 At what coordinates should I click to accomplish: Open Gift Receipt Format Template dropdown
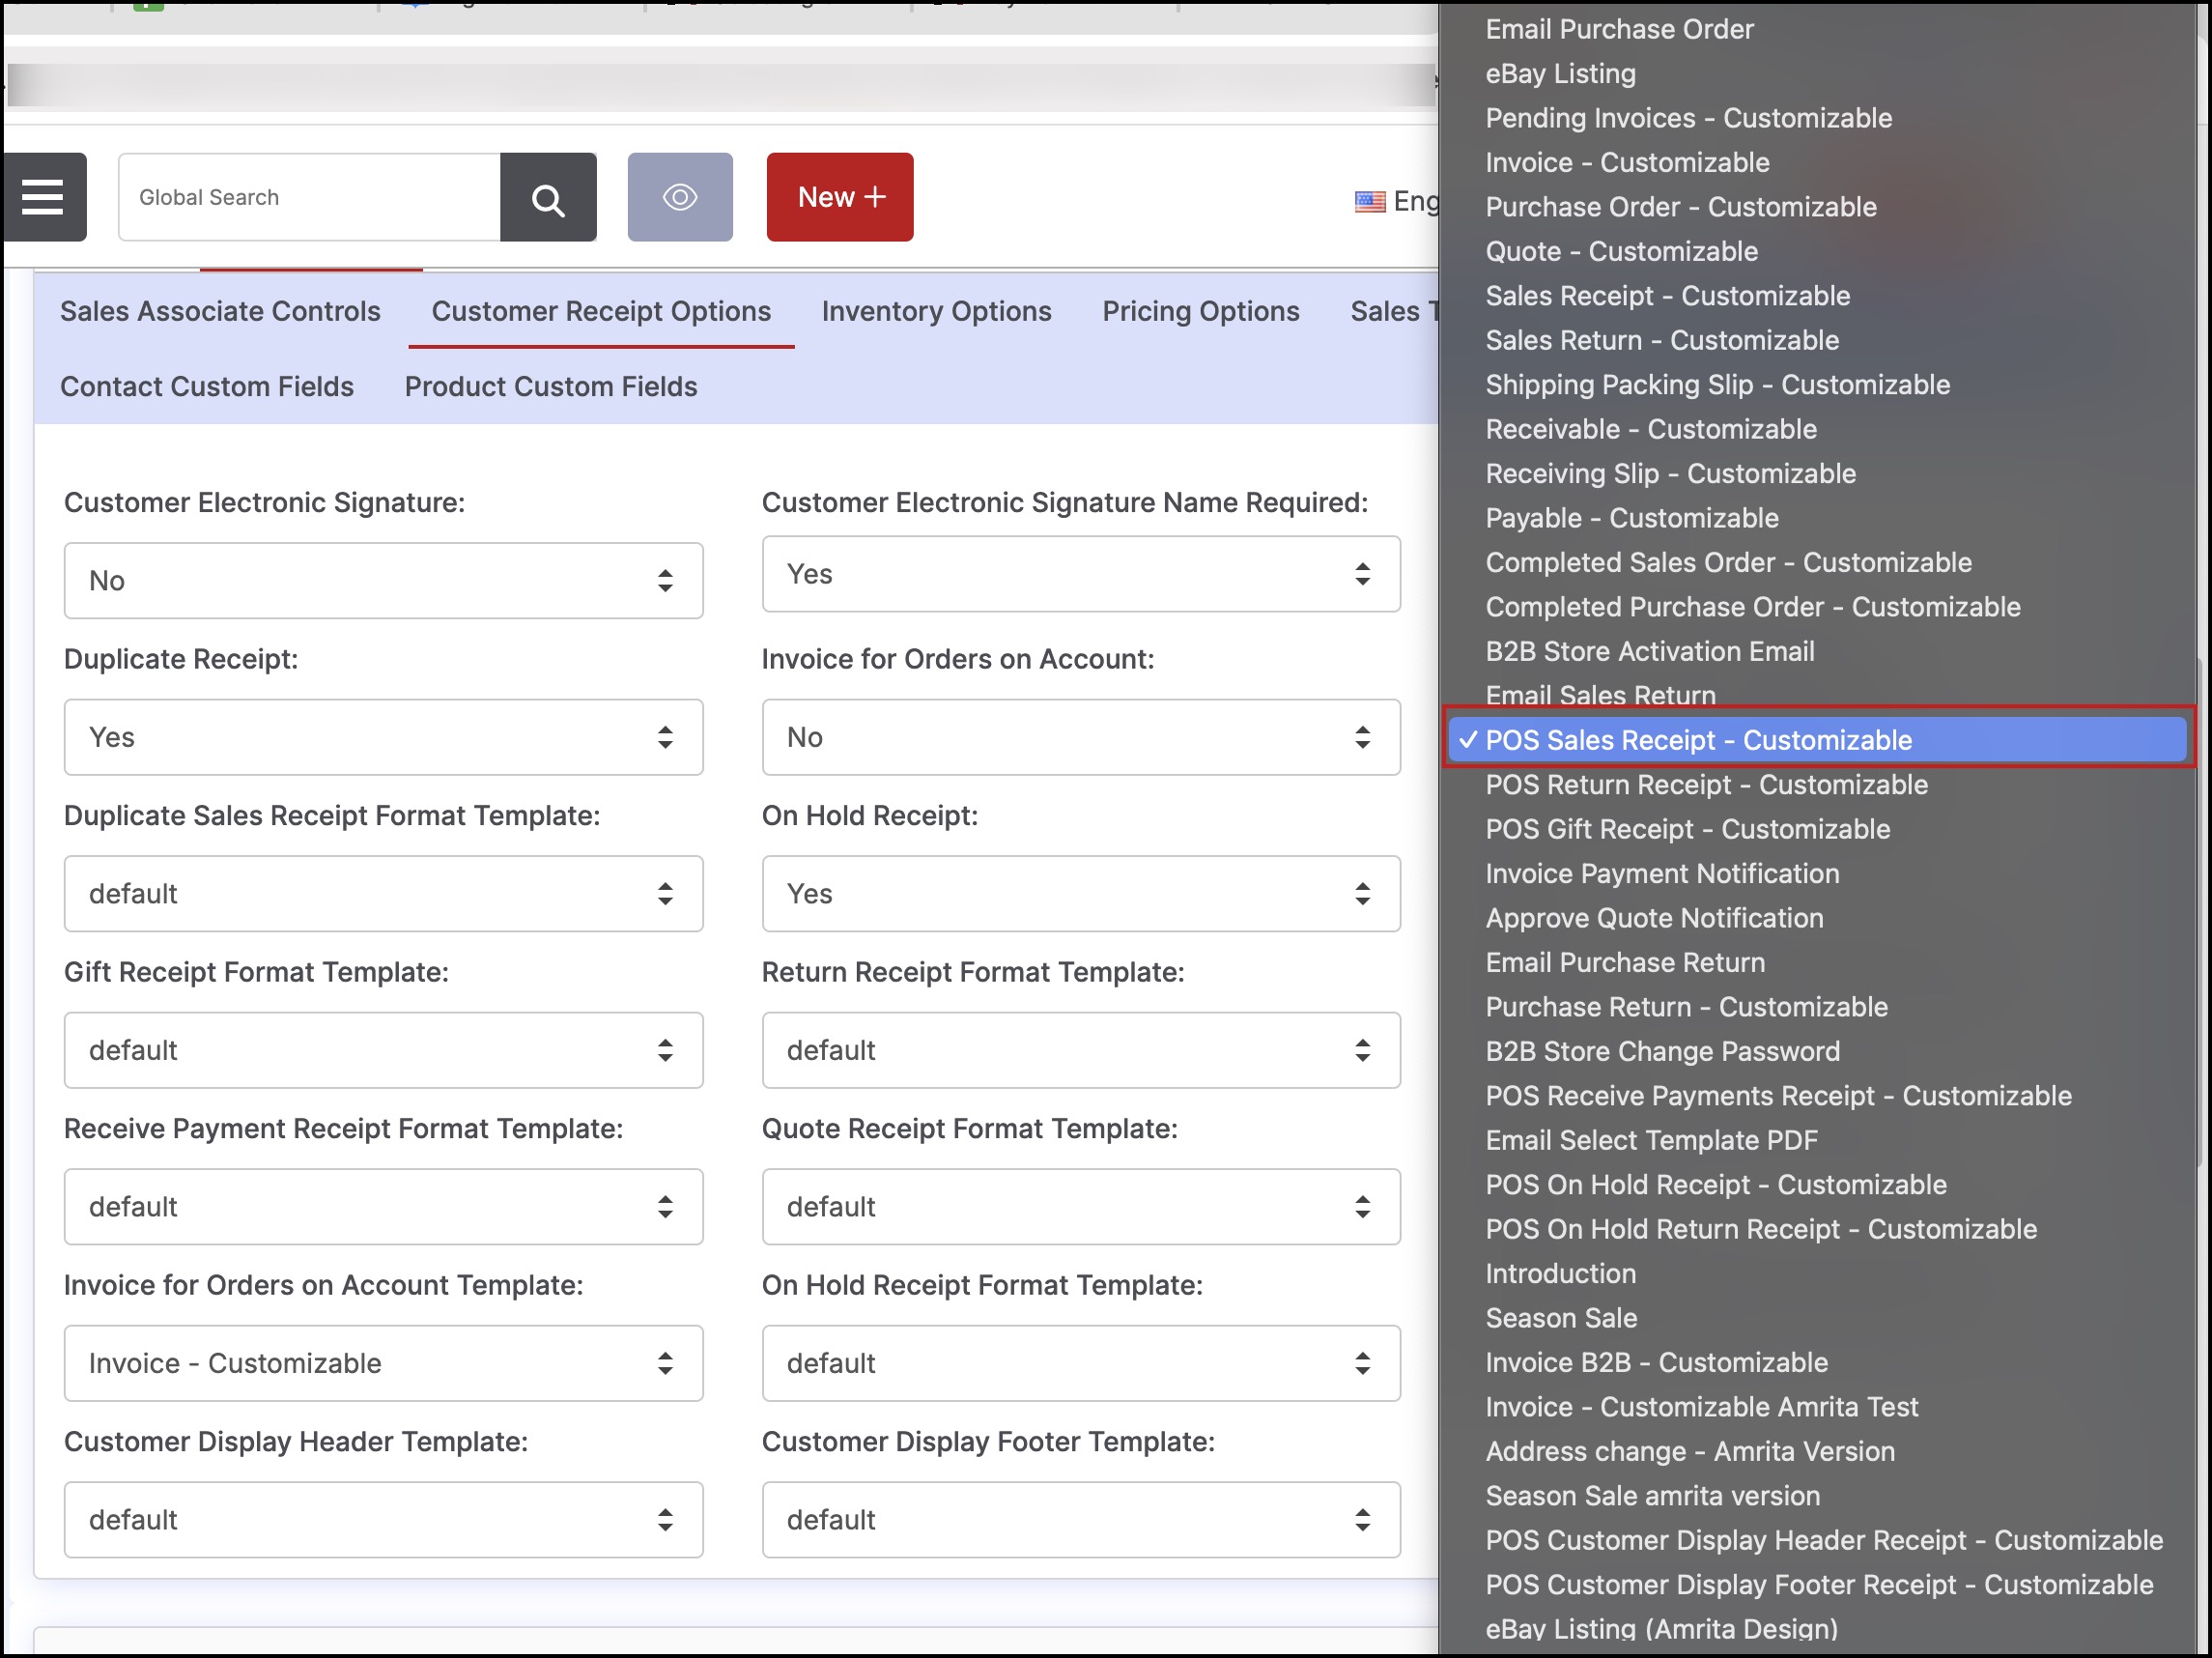tap(384, 1050)
